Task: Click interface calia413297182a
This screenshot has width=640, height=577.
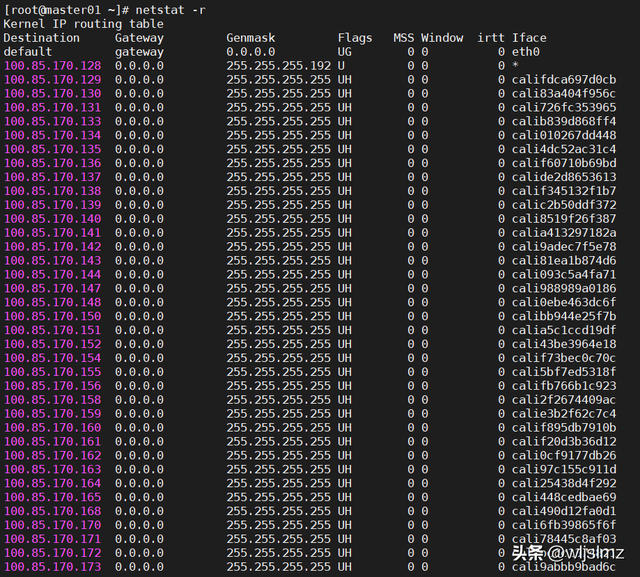Action: tap(564, 233)
